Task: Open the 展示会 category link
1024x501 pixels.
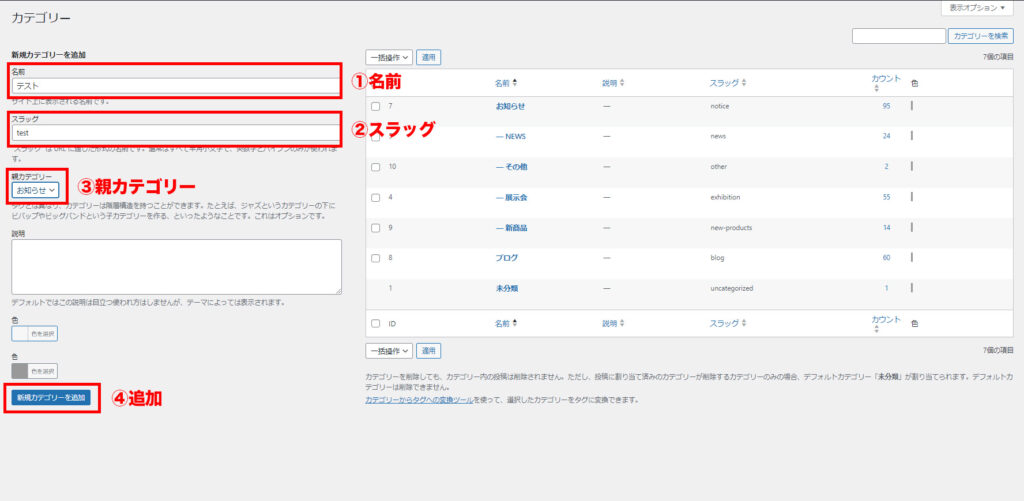Action: click(513, 197)
